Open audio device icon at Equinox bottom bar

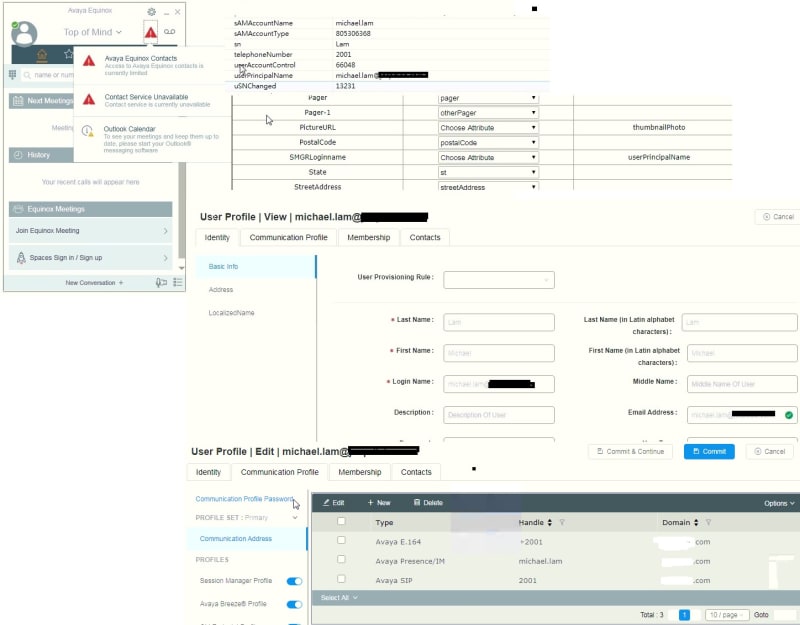pos(161,283)
